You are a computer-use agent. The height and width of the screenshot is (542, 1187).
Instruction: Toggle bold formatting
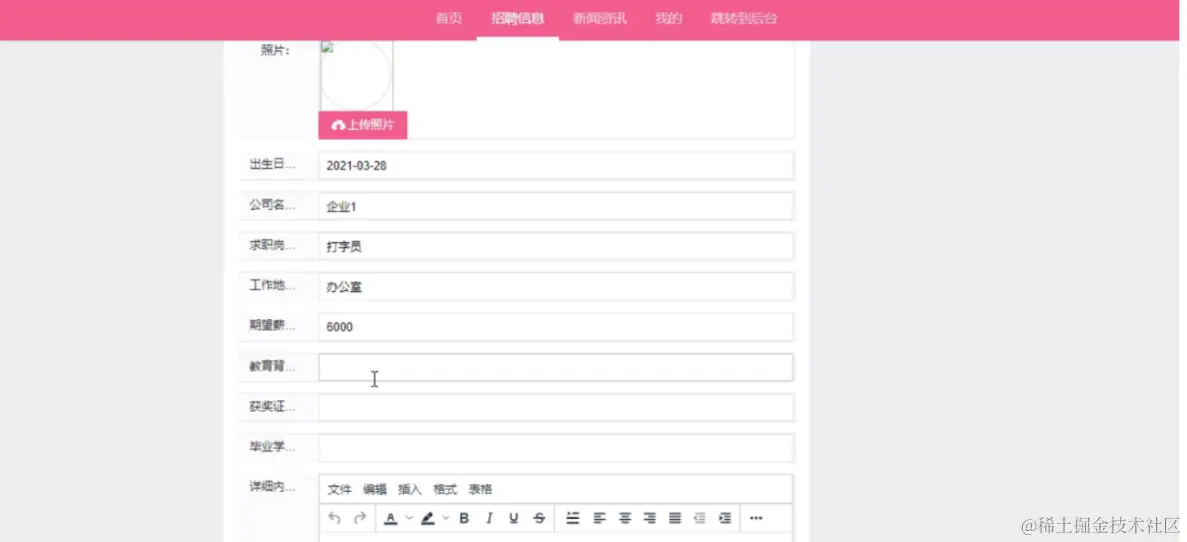[464, 519]
